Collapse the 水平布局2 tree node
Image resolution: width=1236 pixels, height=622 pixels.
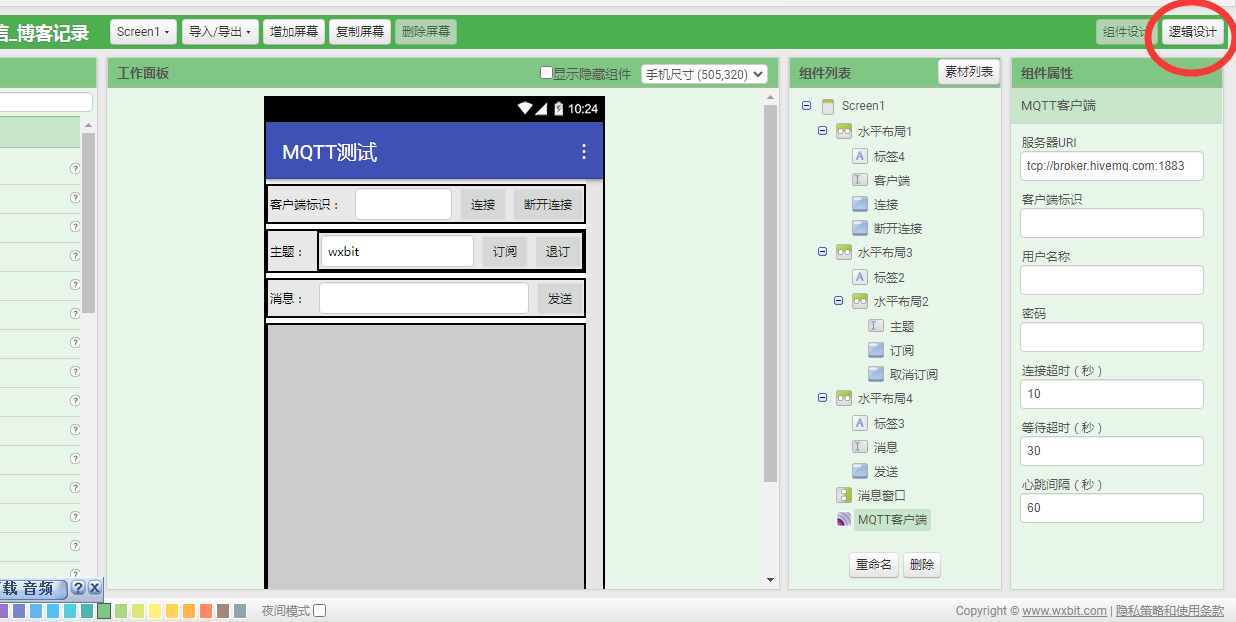pos(839,301)
